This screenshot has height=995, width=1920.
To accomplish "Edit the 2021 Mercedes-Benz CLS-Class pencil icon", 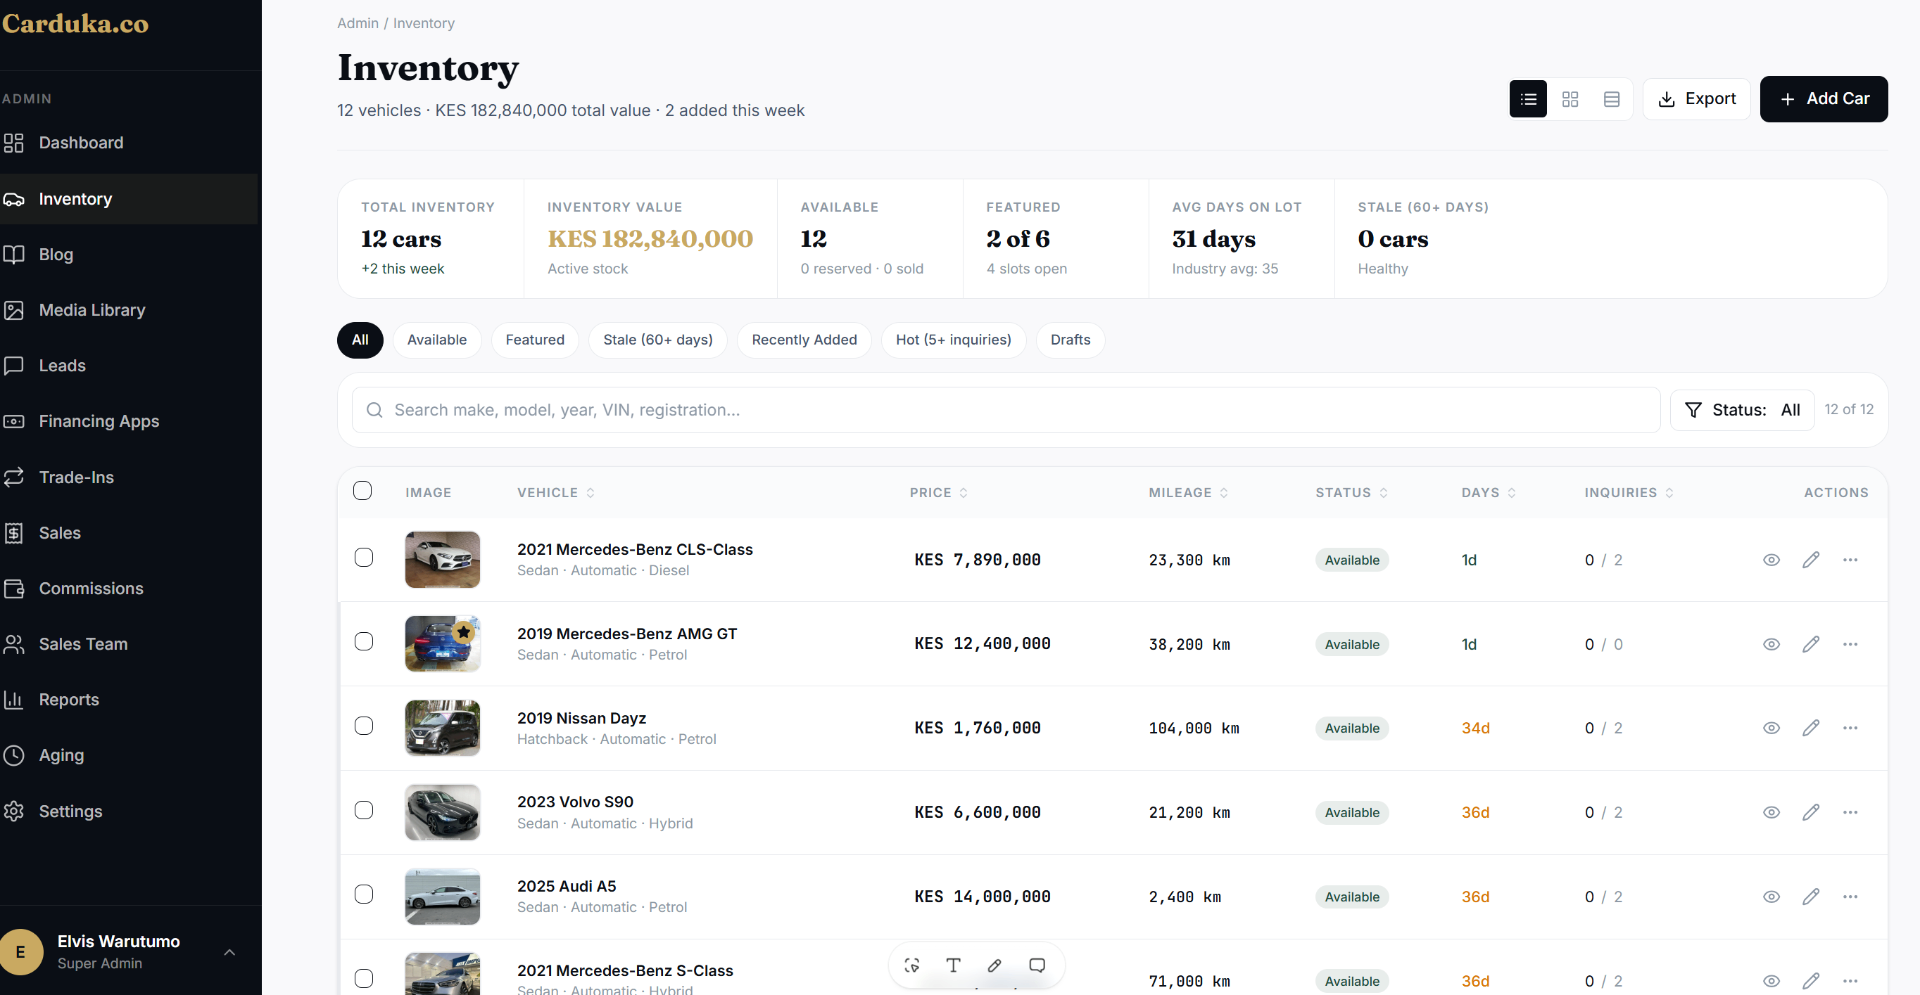I will (1811, 560).
